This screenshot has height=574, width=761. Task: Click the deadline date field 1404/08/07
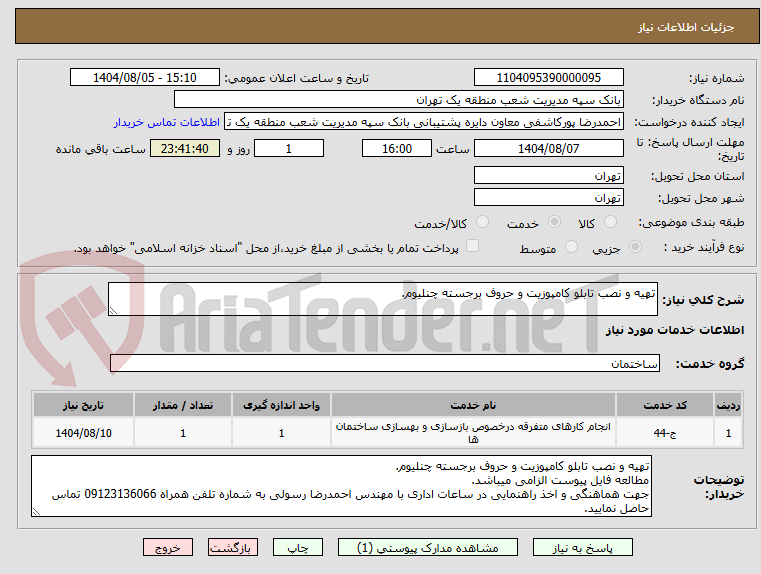pos(548,148)
